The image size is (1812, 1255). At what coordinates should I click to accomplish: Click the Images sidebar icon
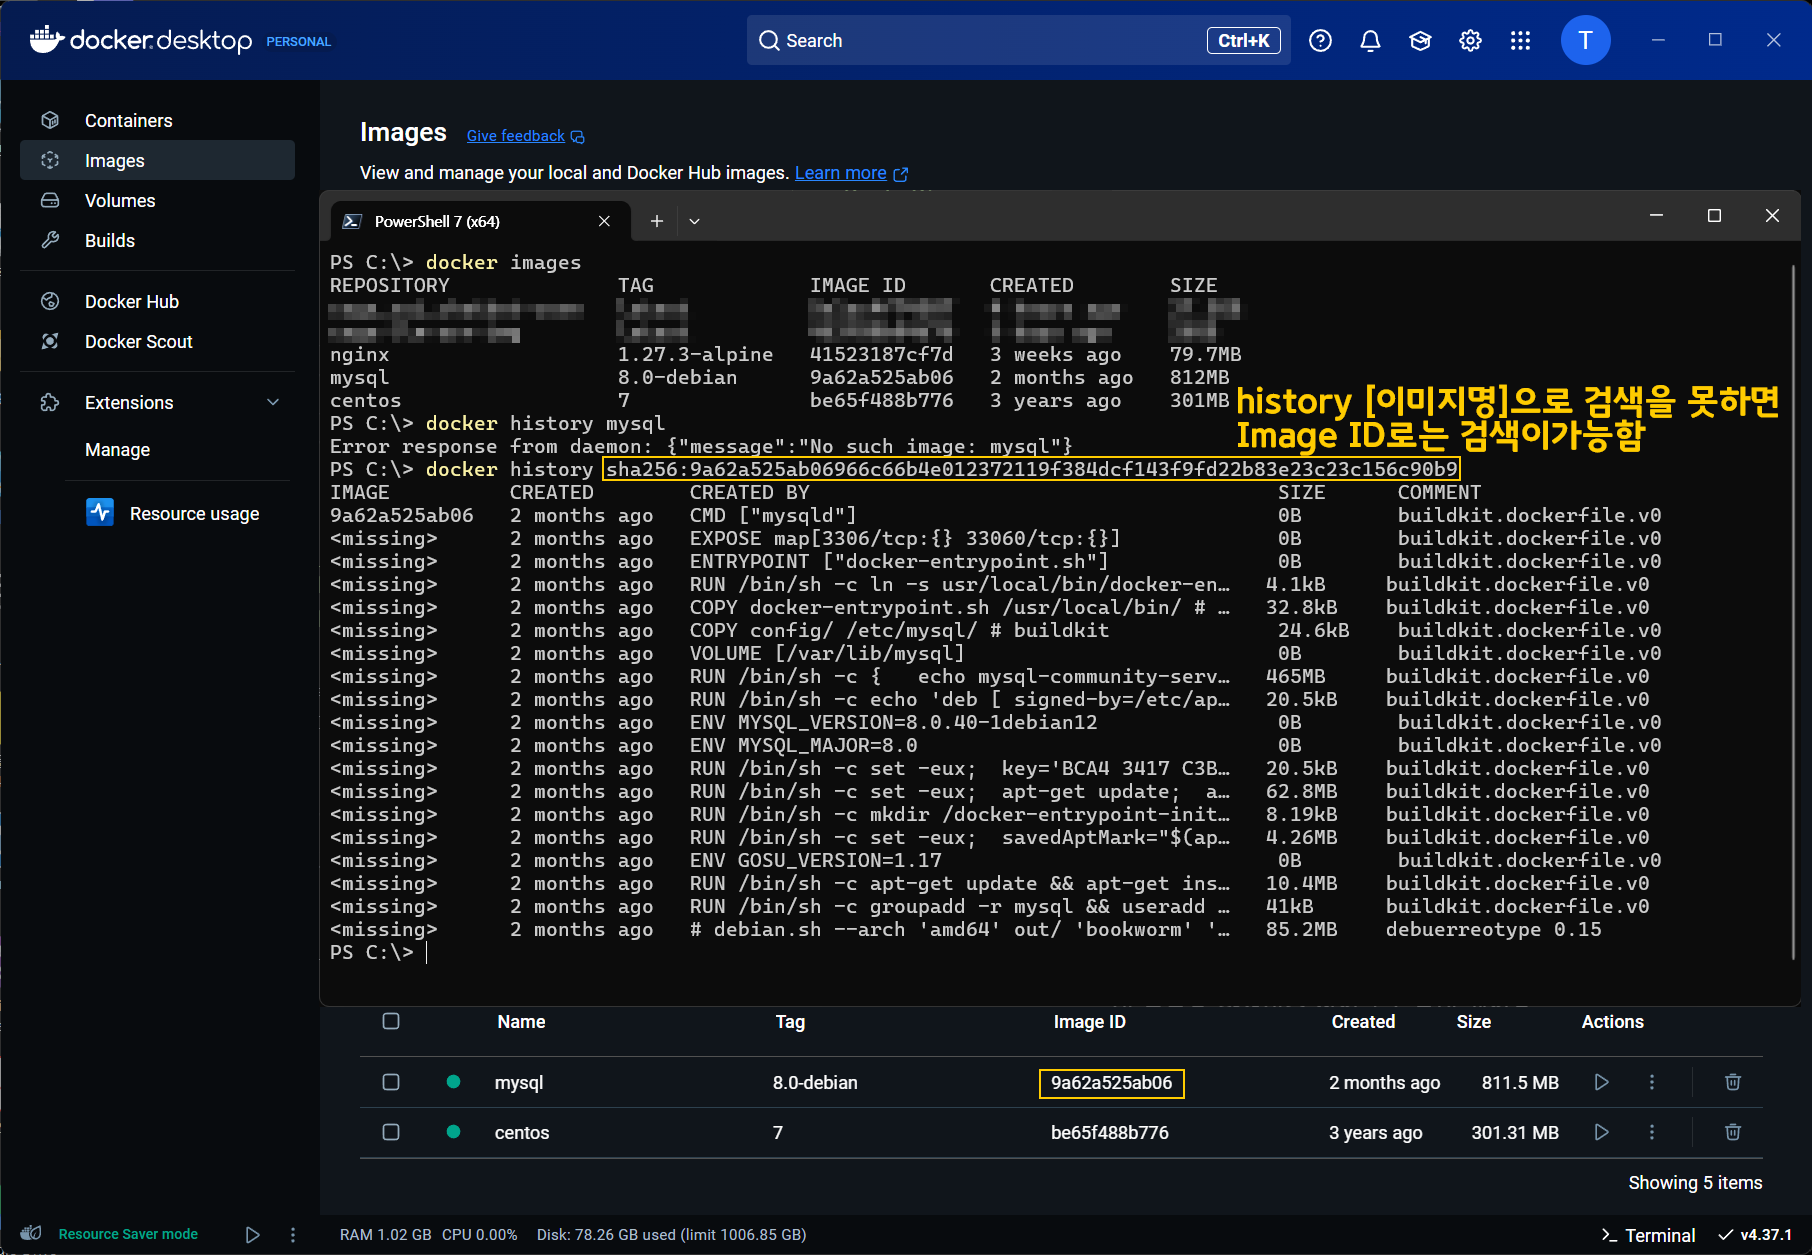(50, 161)
